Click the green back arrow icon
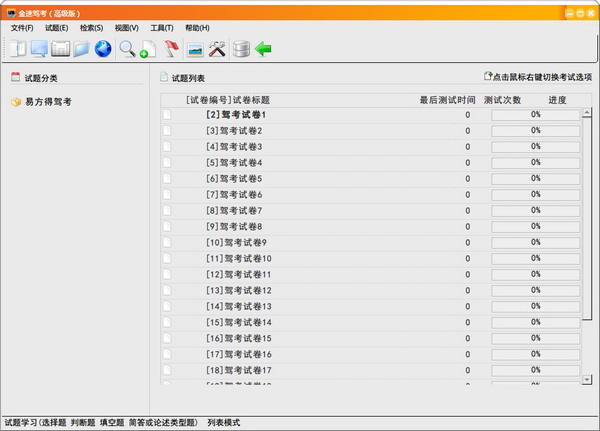 coord(263,49)
